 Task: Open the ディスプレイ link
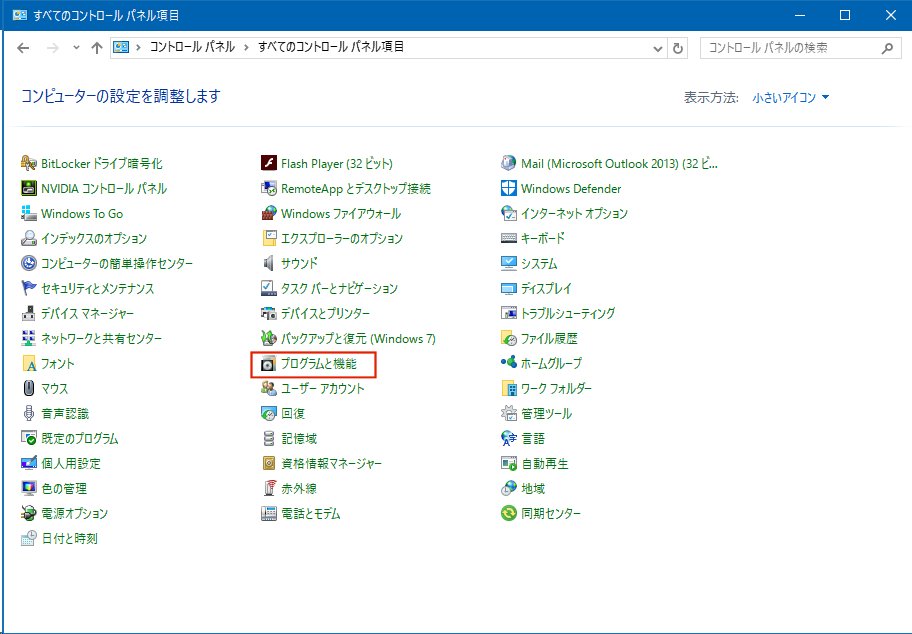click(x=546, y=288)
